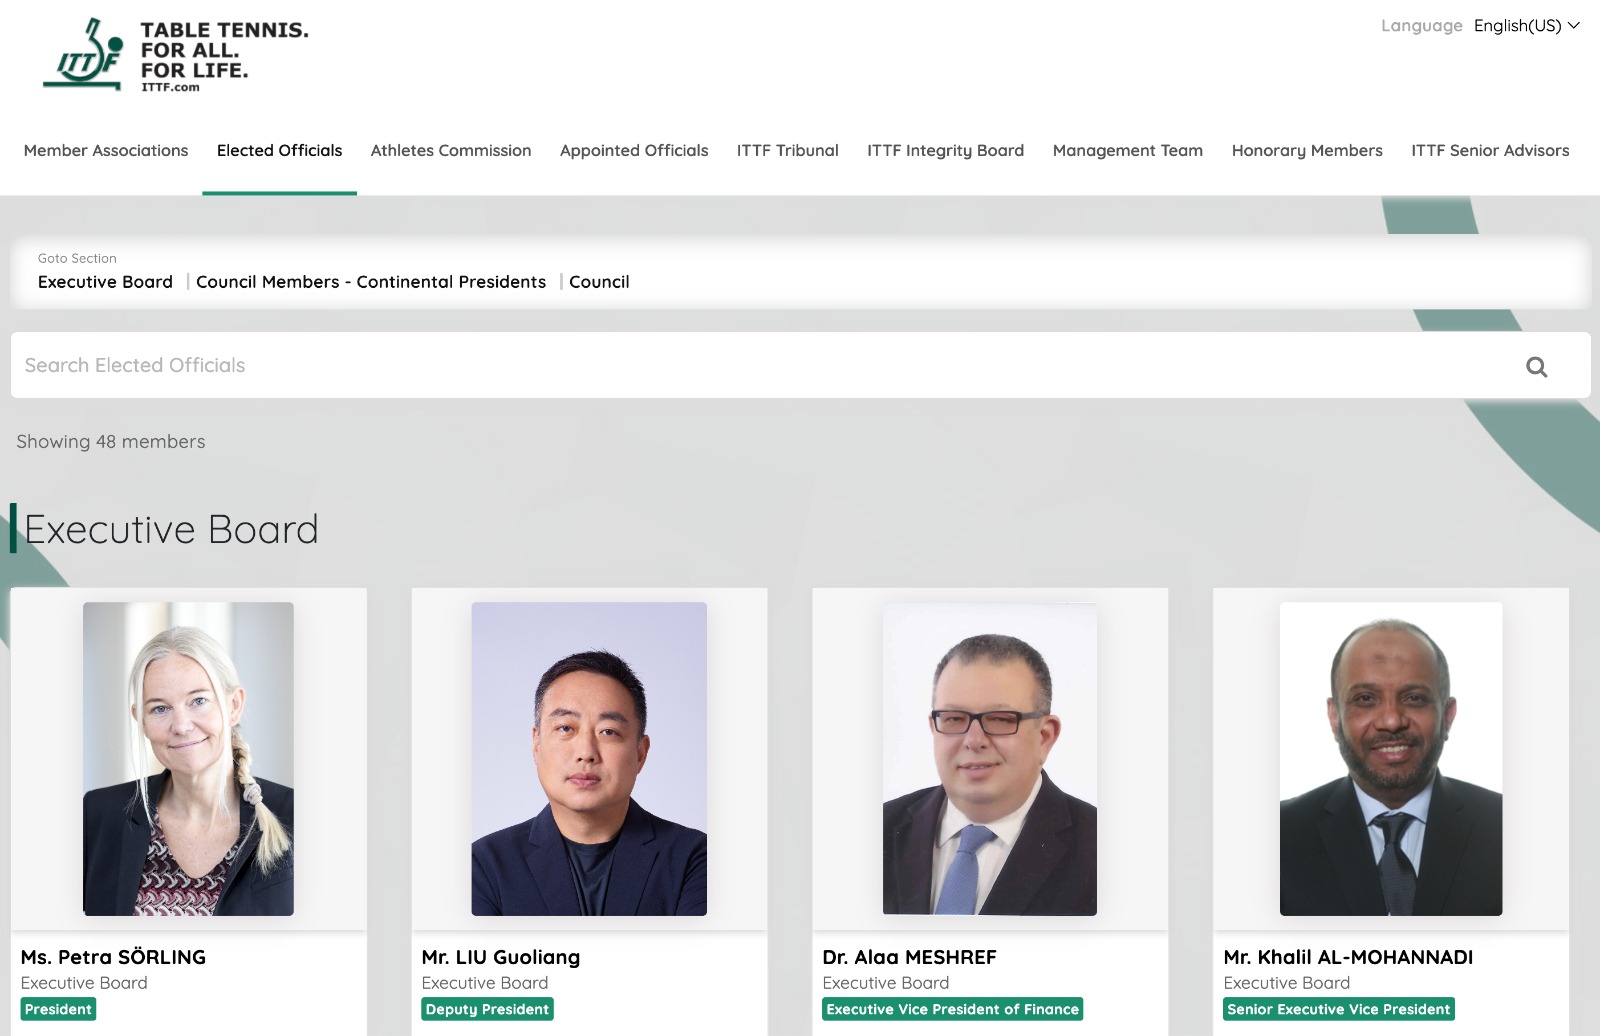
Task: Click the search magnifier icon
Action: [1536, 367]
